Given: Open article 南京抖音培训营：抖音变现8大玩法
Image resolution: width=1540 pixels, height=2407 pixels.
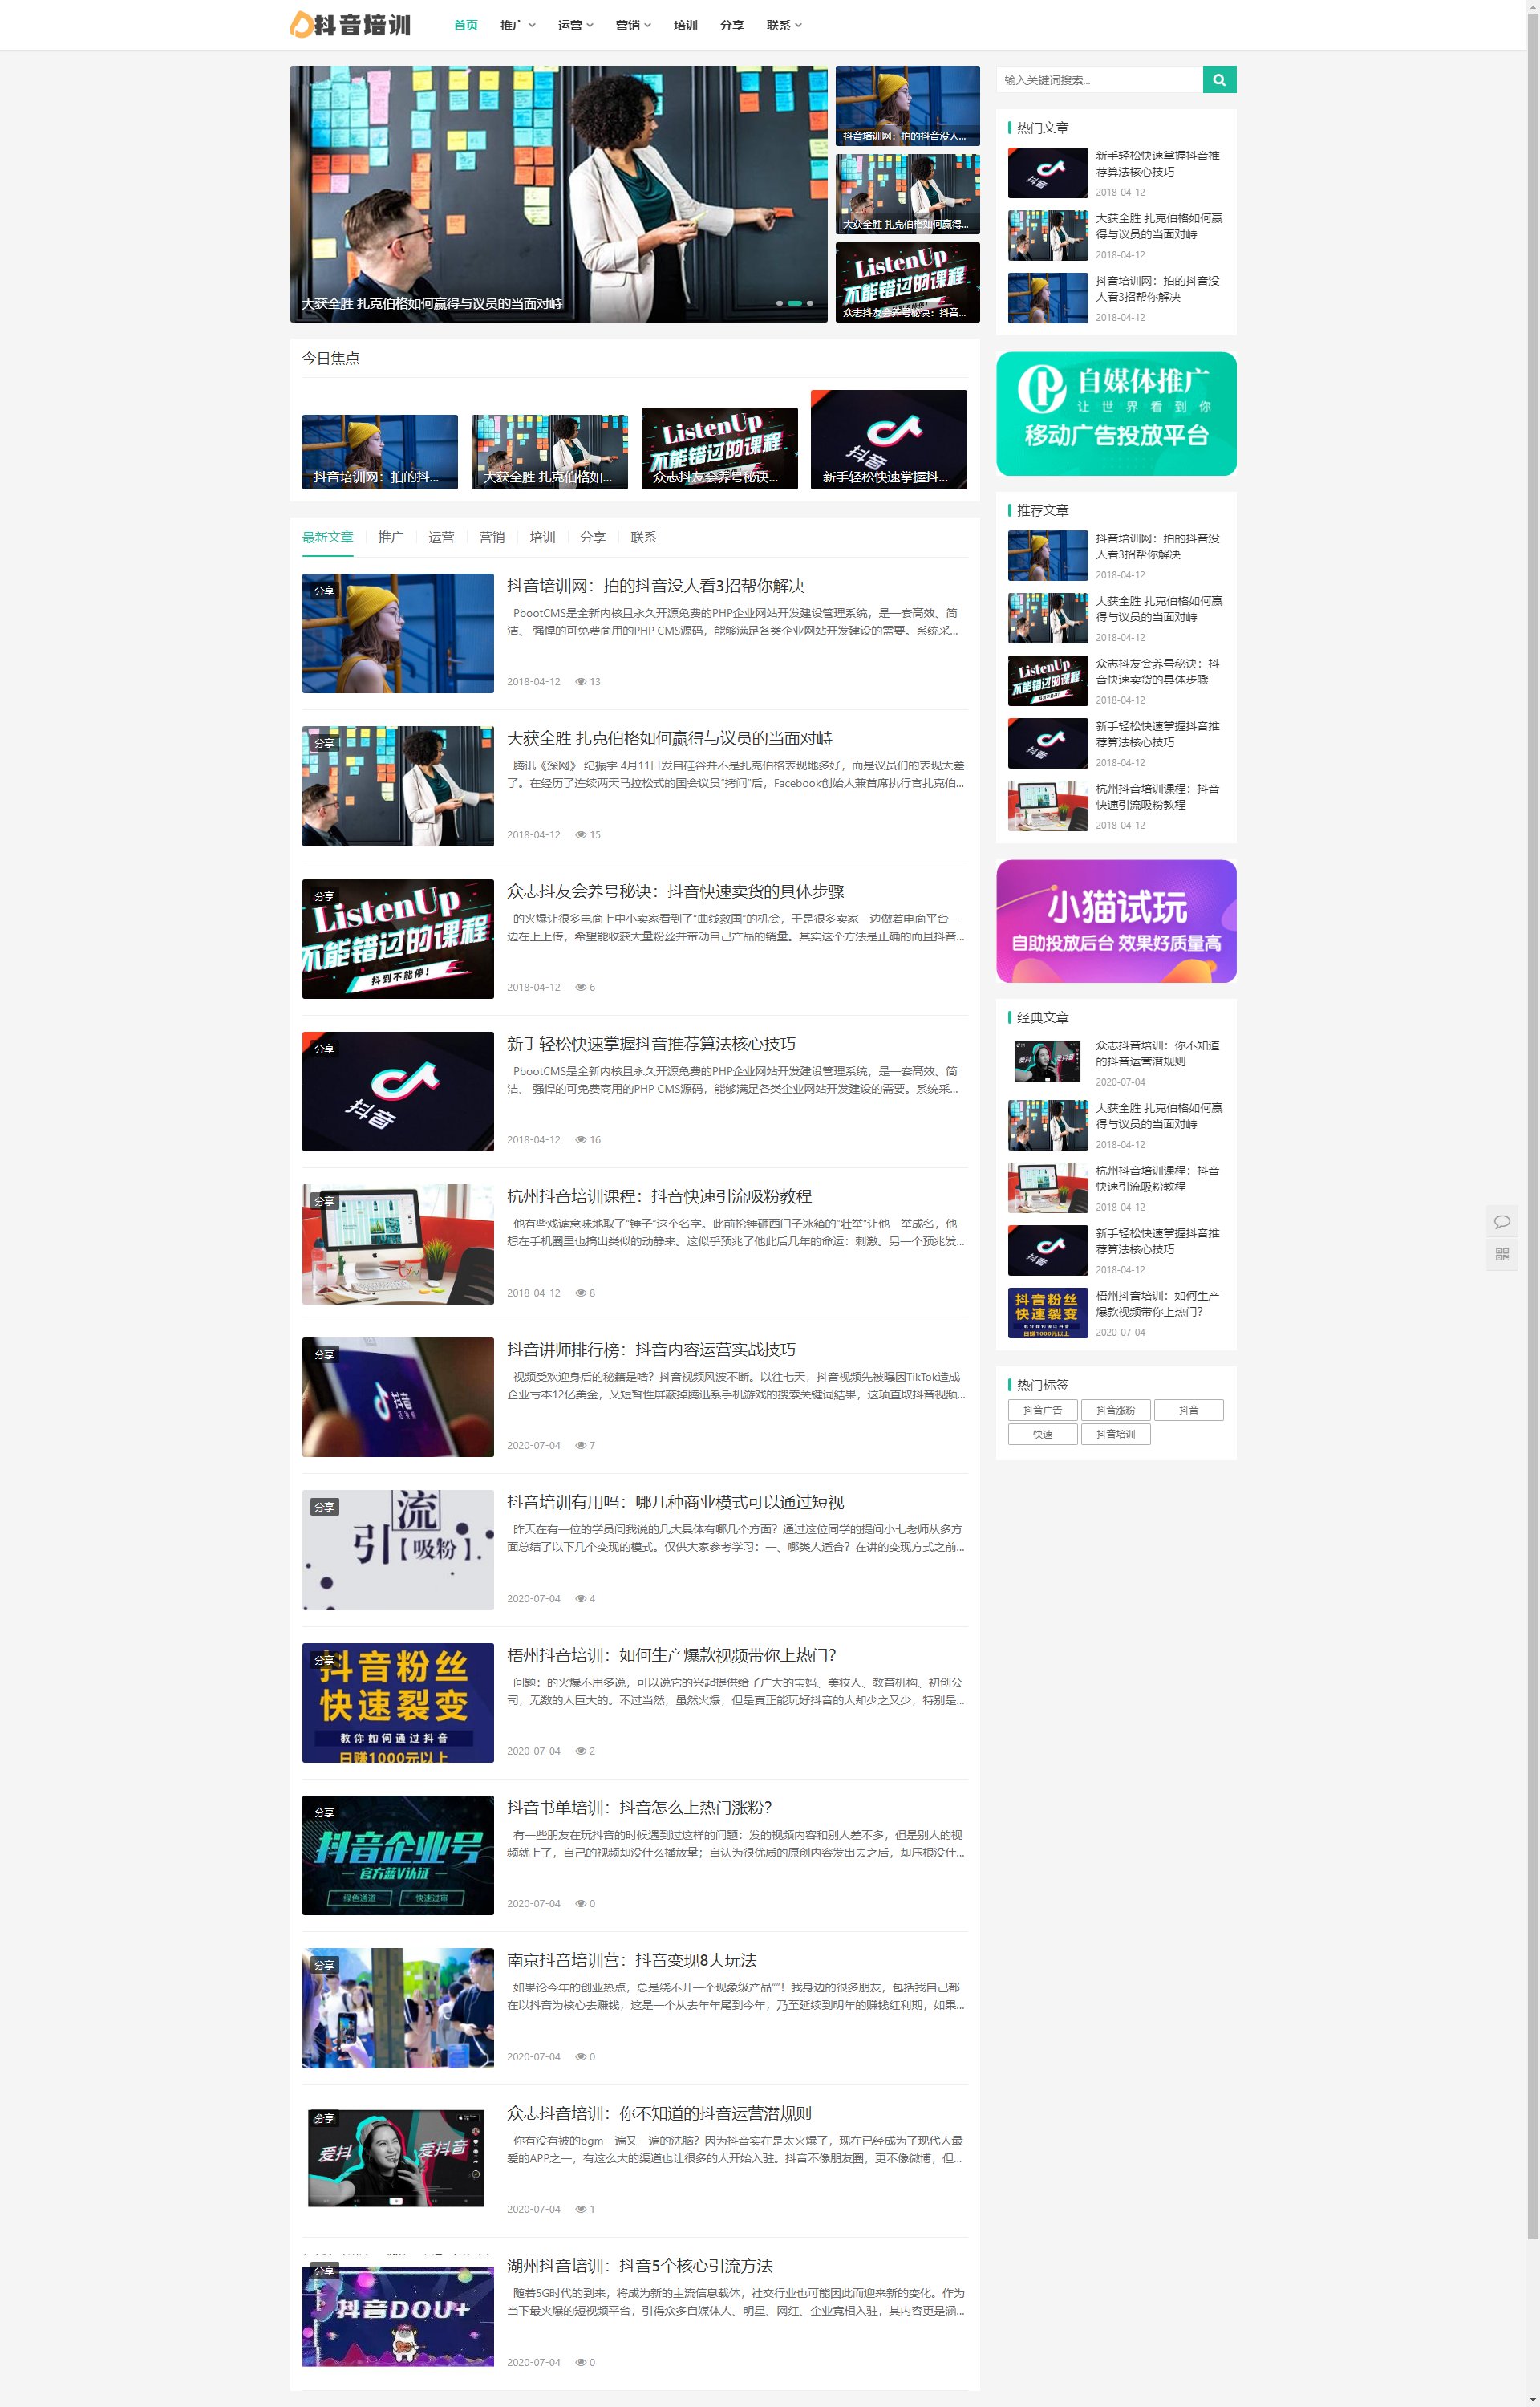Looking at the screenshot, I should tap(631, 1960).
